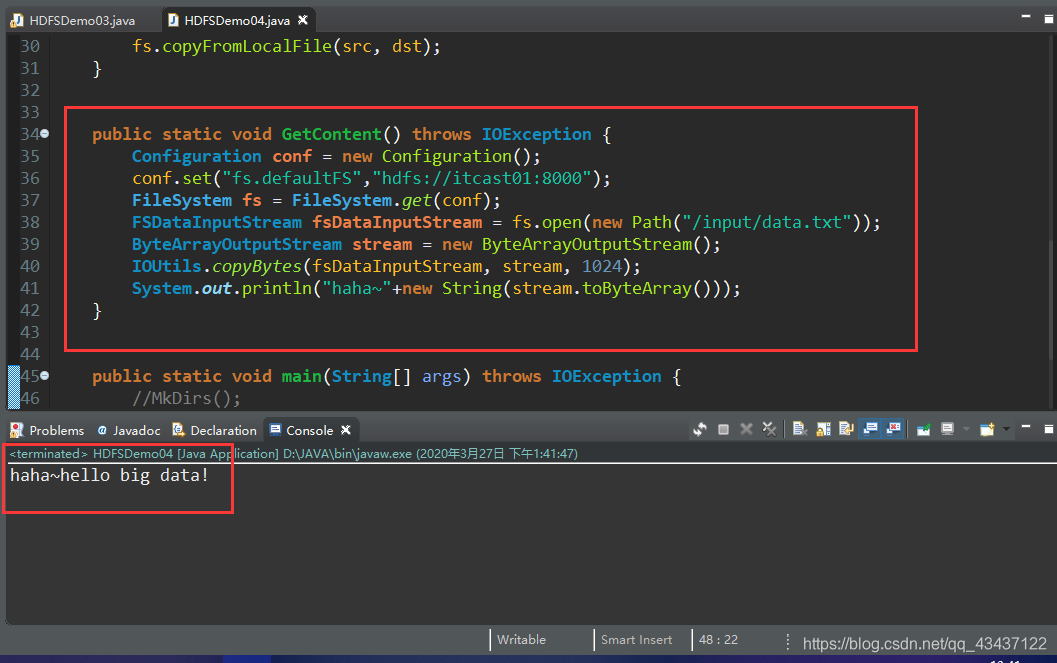Click the 1024 buffer size value

(x=601, y=266)
